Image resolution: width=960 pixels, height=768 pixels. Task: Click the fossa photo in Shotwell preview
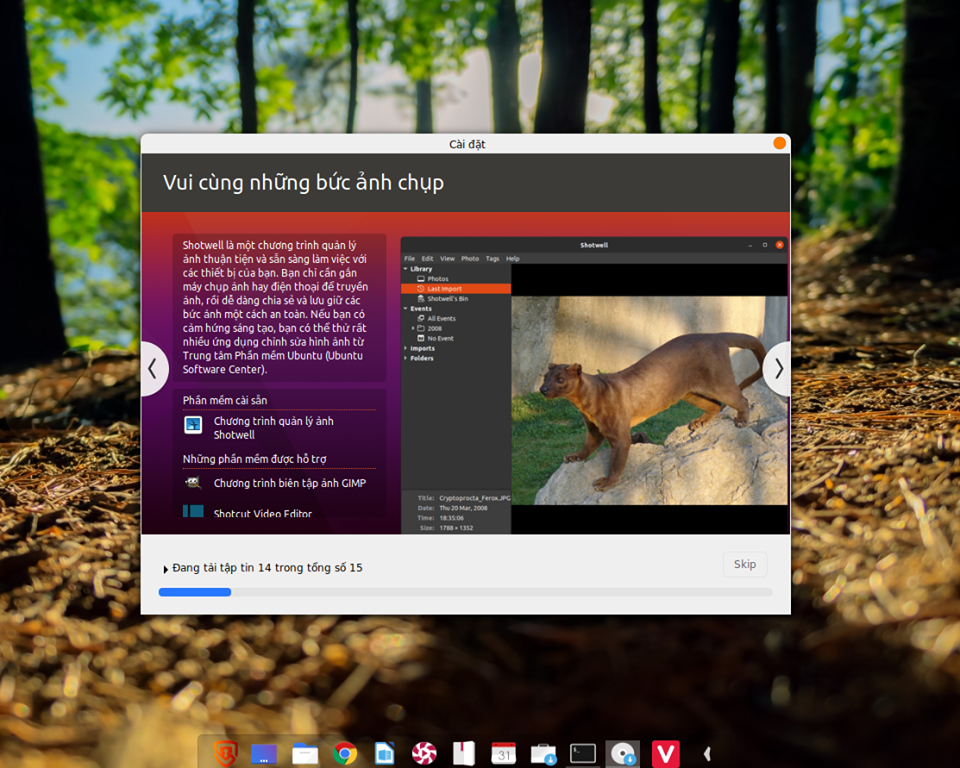click(x=649, y=401)
